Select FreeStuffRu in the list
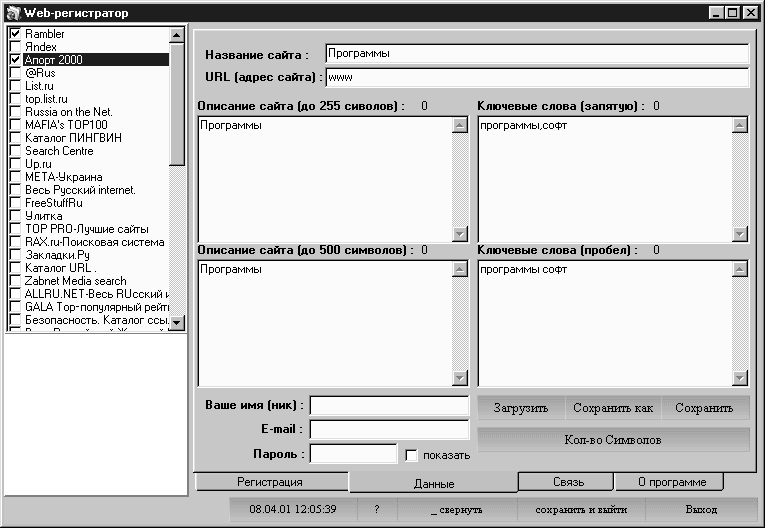 pos(54,203)
